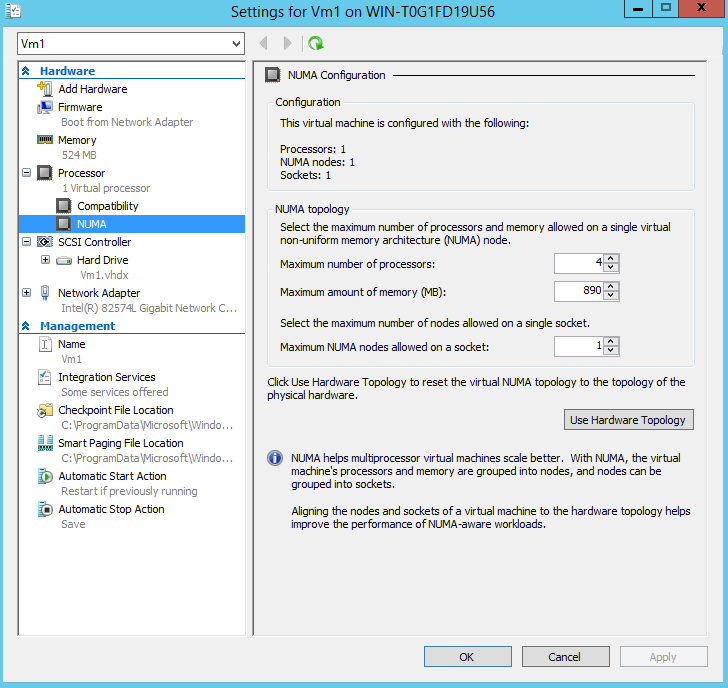The image size is (728, 688).
Task: Select the Hard Drive tree item
Action: pos(103,260)
